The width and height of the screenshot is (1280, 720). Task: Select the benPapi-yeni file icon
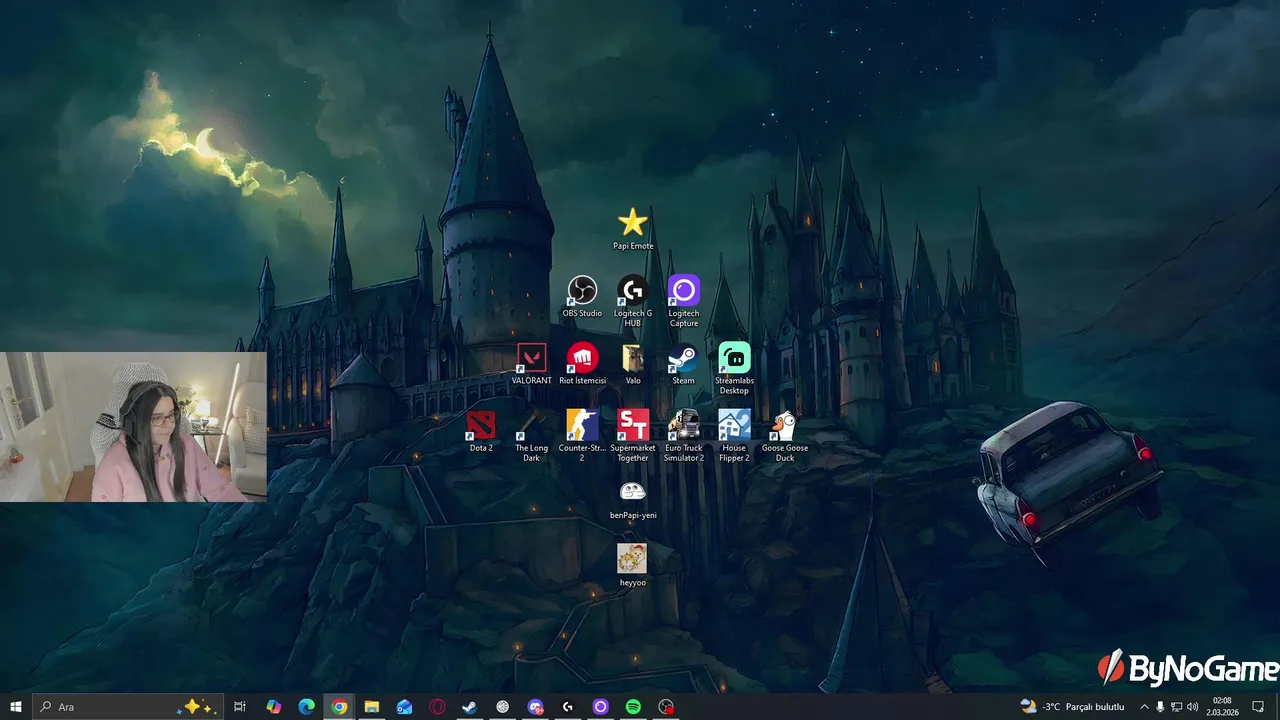click(633, 492)
